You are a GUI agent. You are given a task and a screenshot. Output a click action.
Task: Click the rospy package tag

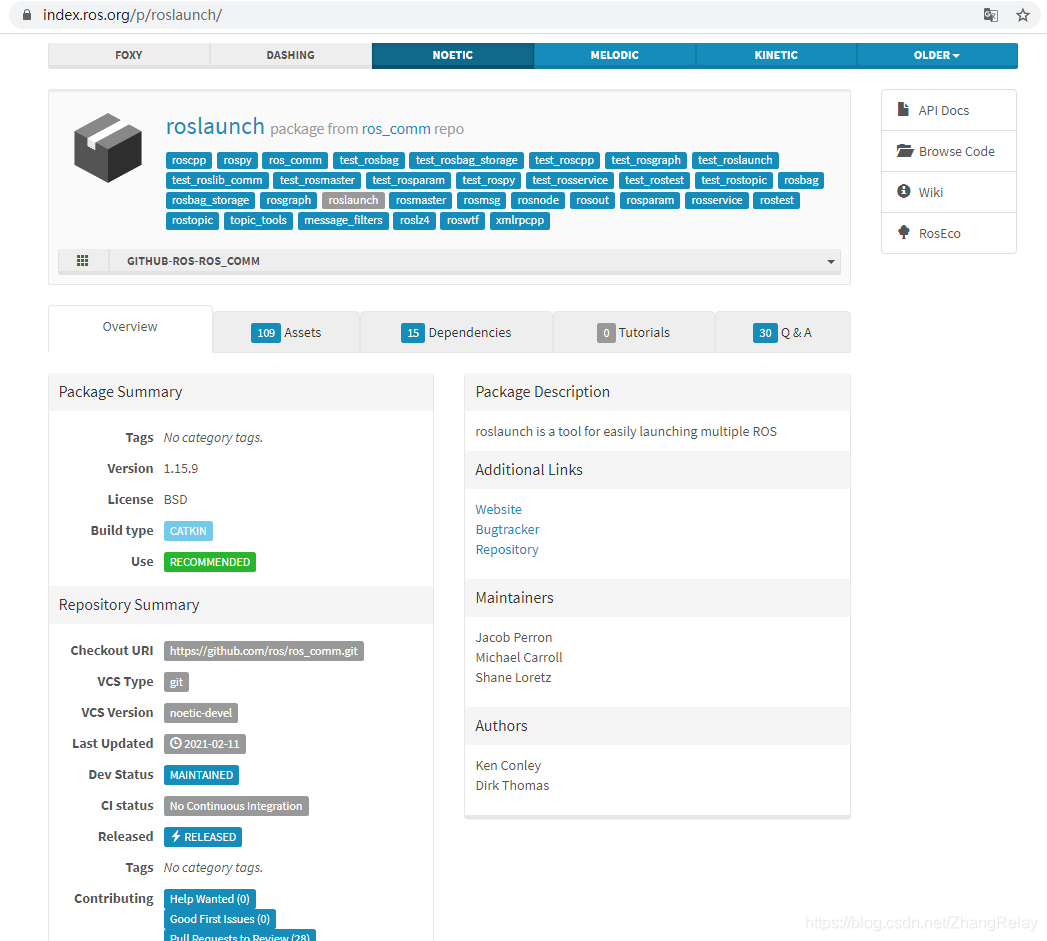pyautogui.click(x=237, y=160)
